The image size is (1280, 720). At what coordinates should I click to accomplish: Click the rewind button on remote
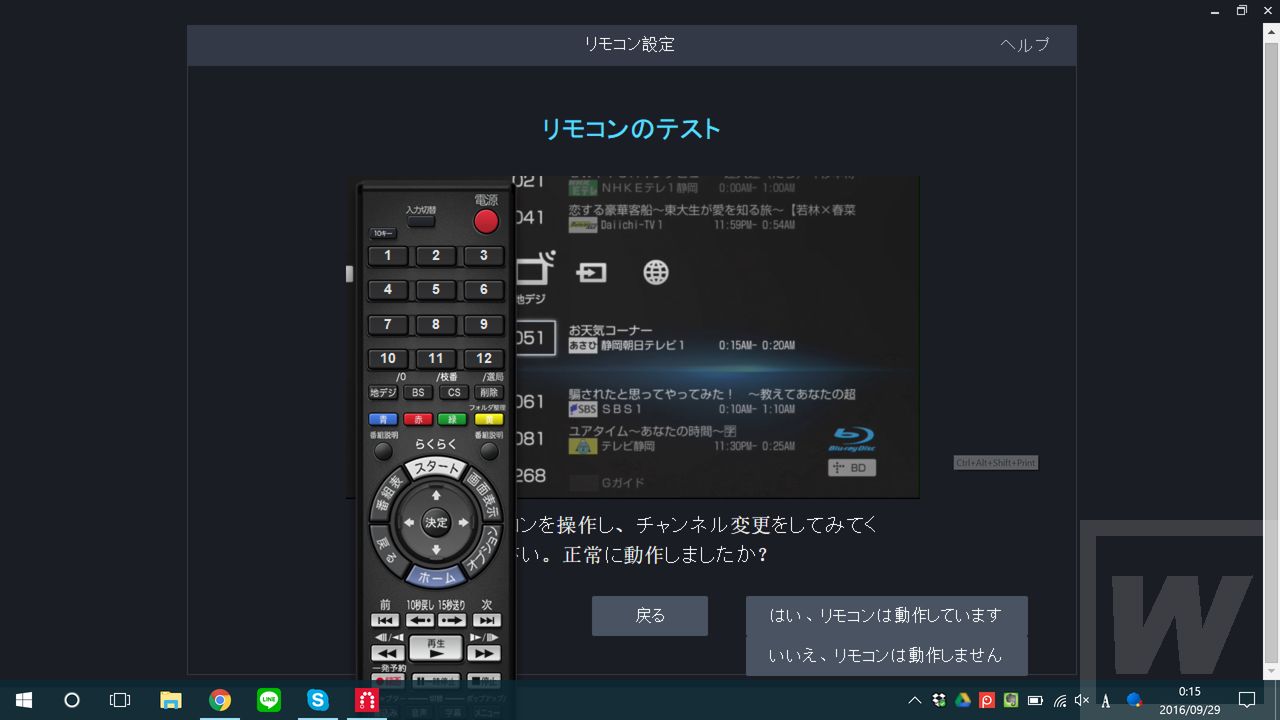point(387,653)
